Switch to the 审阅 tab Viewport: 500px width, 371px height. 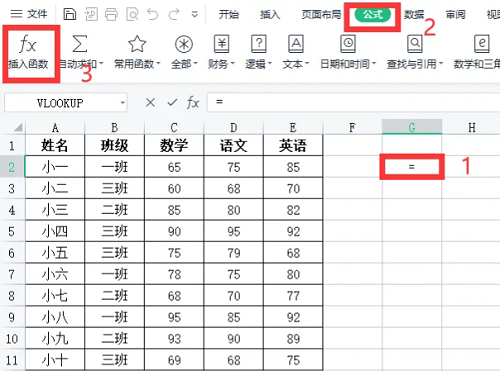[455, 14]
